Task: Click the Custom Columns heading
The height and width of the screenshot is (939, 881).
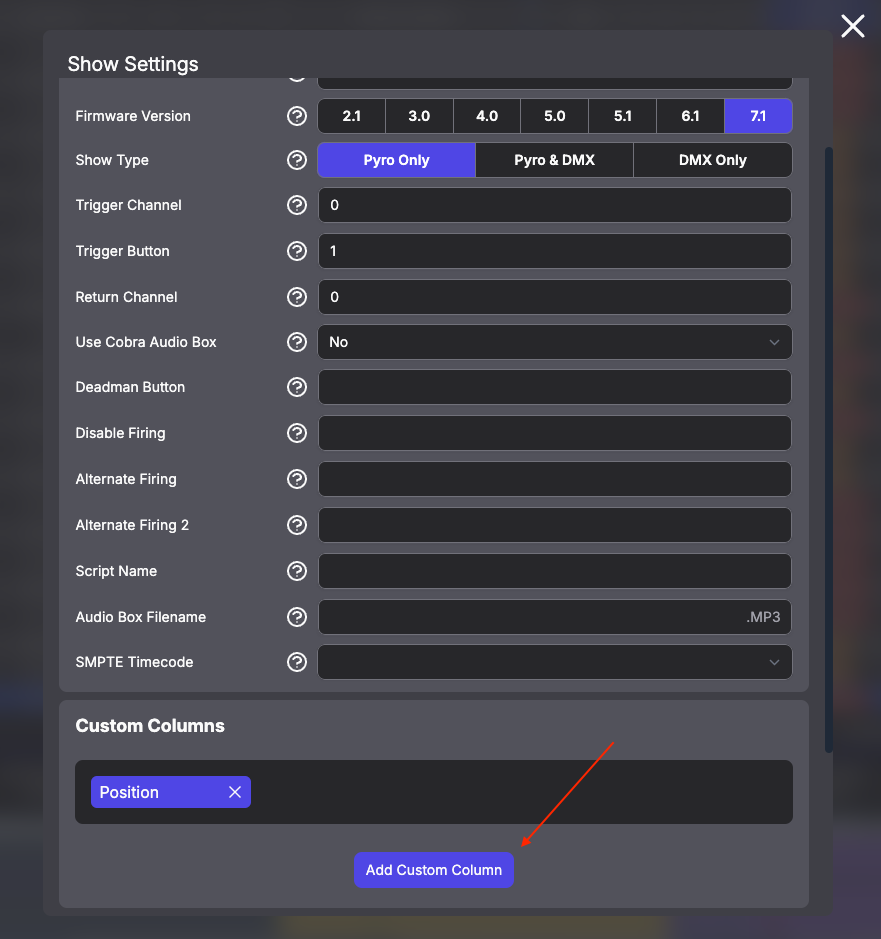Action: (x=150, y=726)
